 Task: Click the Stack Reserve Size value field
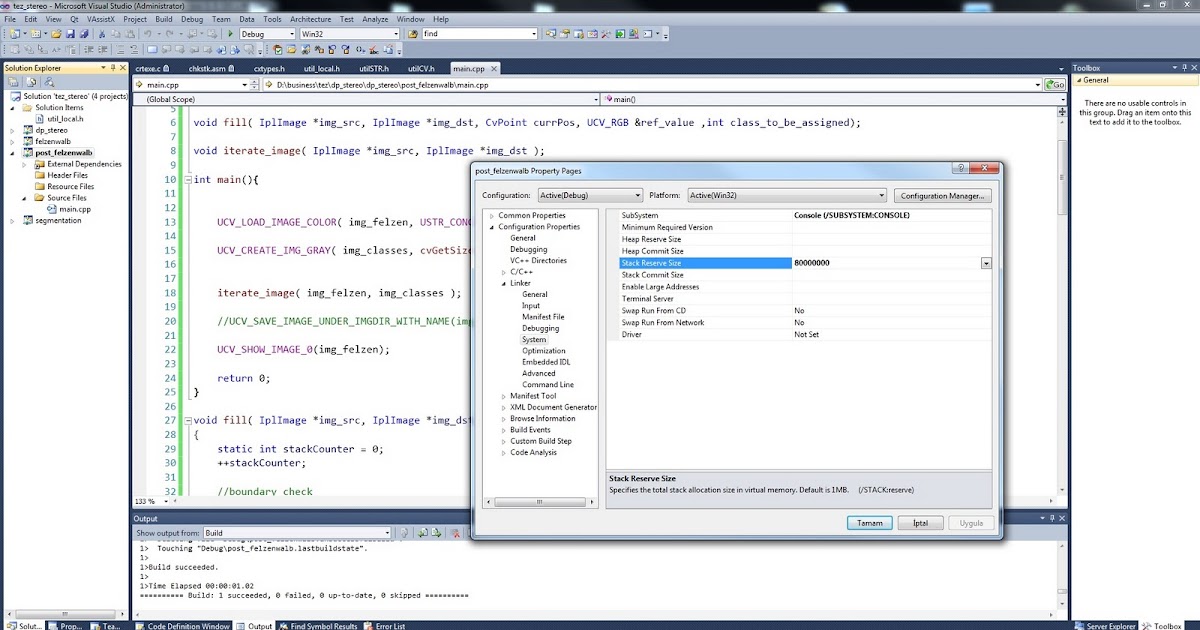885,263
